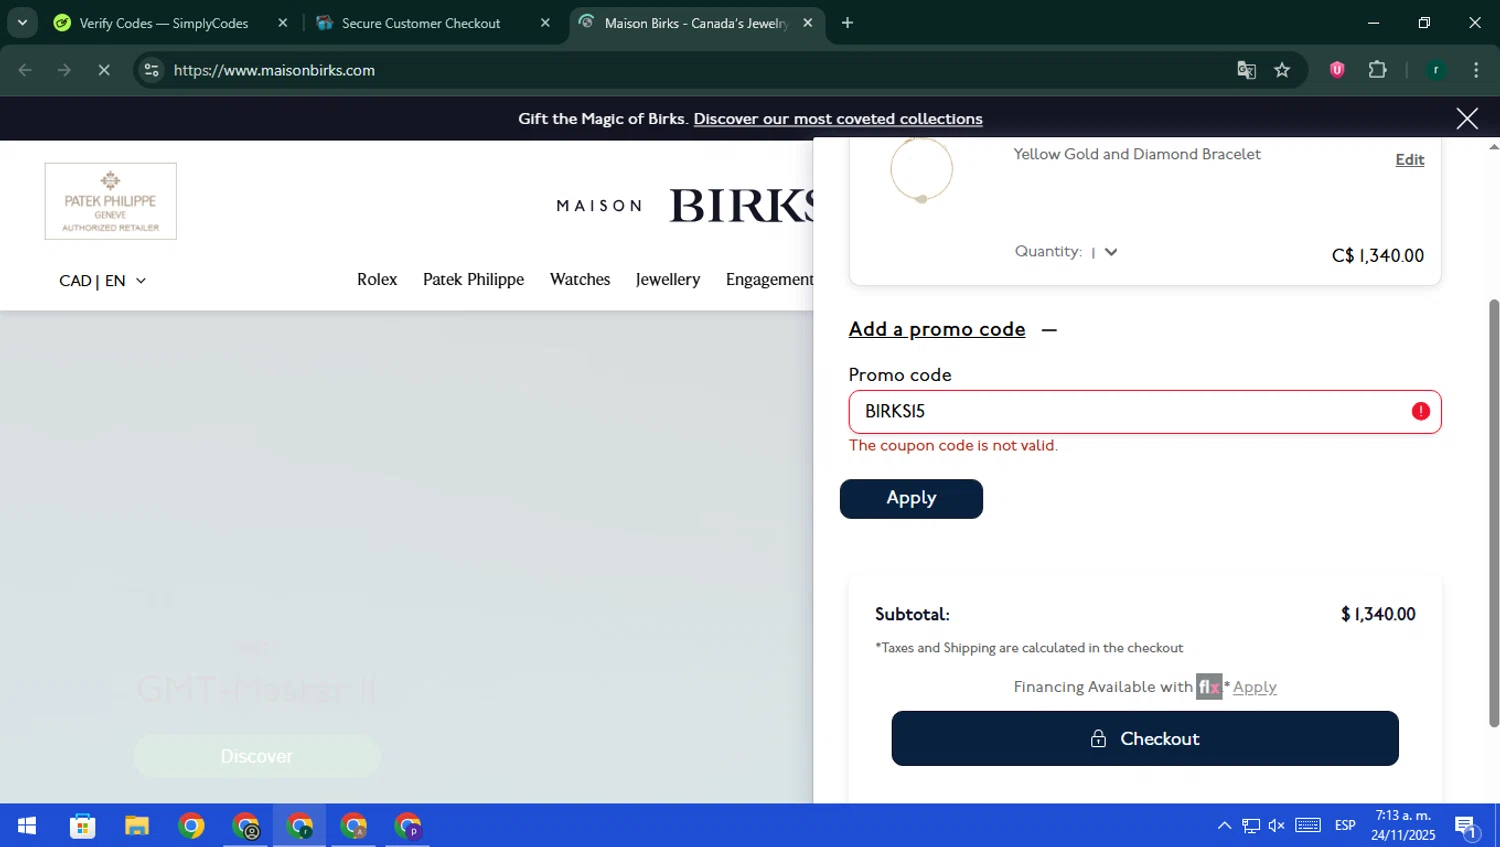The image size is (1500, 847).
Task: Switch to Verify Codes — SimplyCodes tab
Action: tap(163, 23)
